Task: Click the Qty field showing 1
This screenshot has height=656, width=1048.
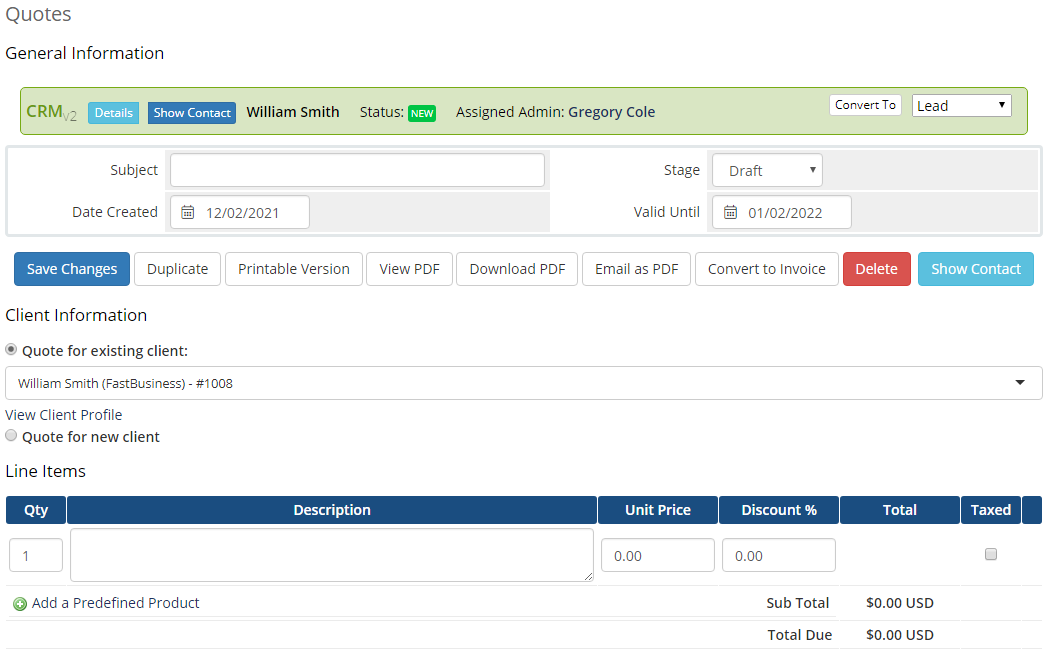Action: pos(36,555)
